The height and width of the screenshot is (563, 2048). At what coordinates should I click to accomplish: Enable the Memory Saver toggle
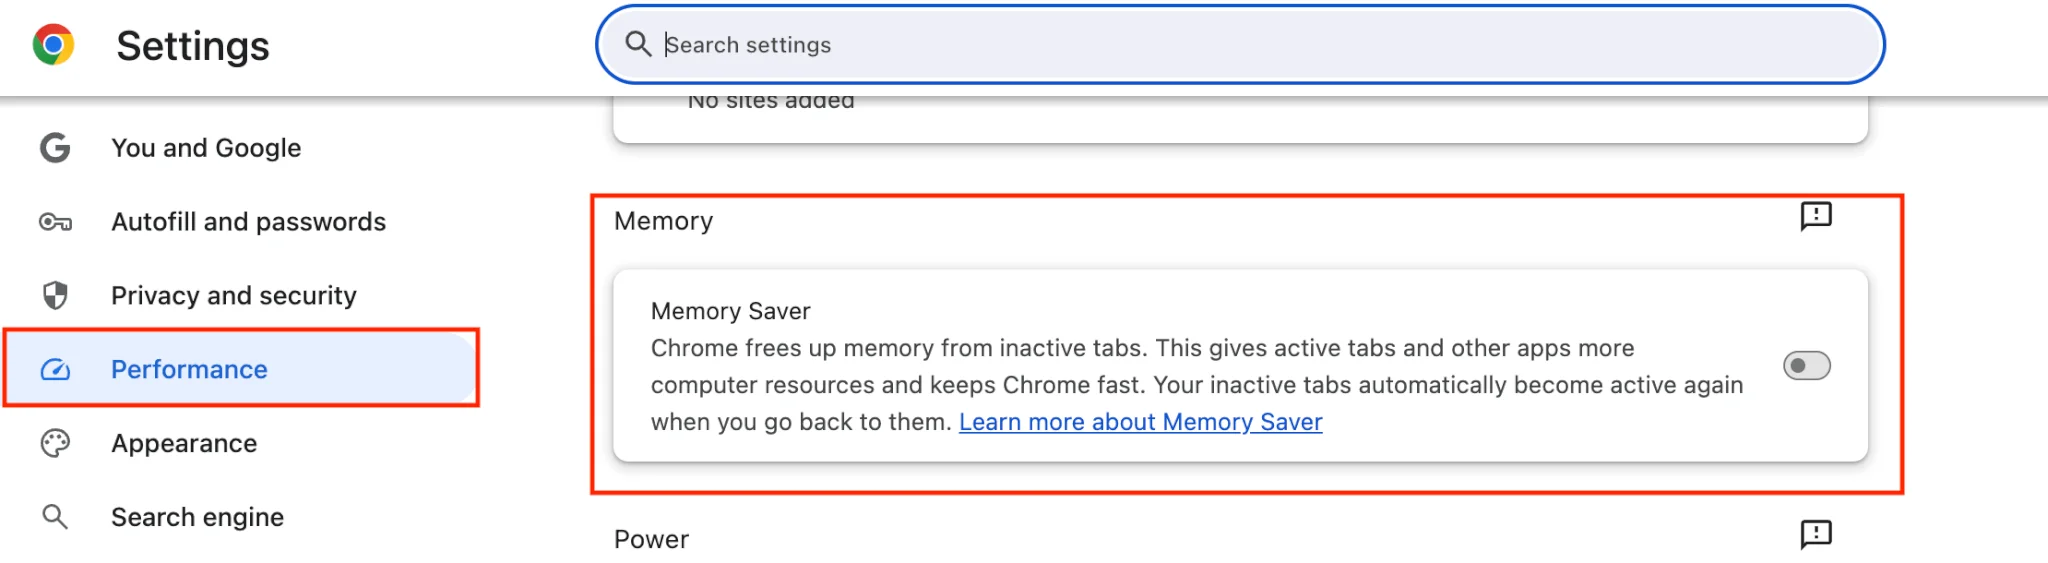pyautogui.click(x=1806, y=366)
